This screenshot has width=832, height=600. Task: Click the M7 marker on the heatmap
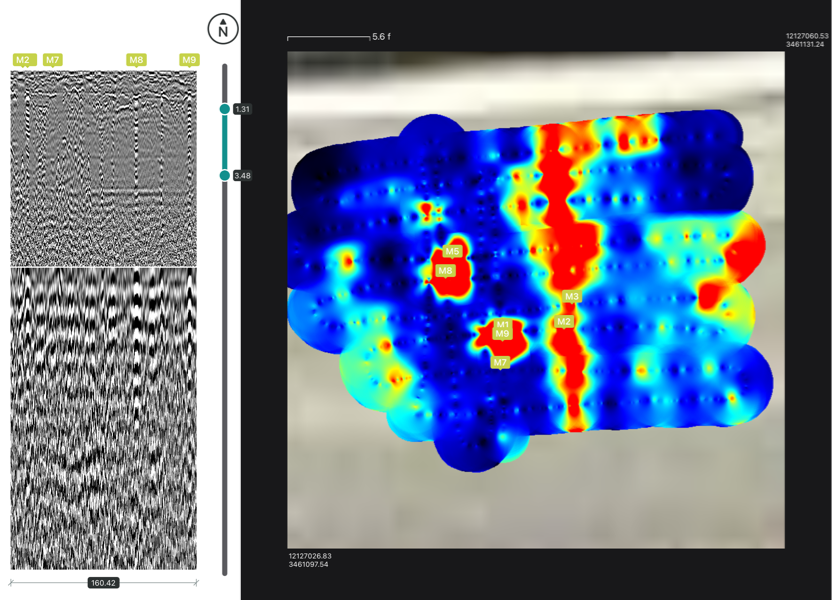tap(500, 362)
